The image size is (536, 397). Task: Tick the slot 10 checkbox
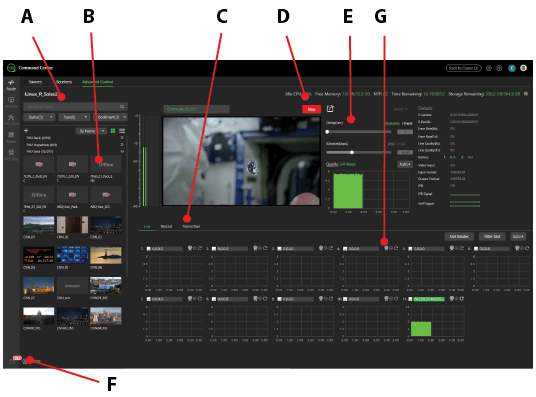point(345,299)
